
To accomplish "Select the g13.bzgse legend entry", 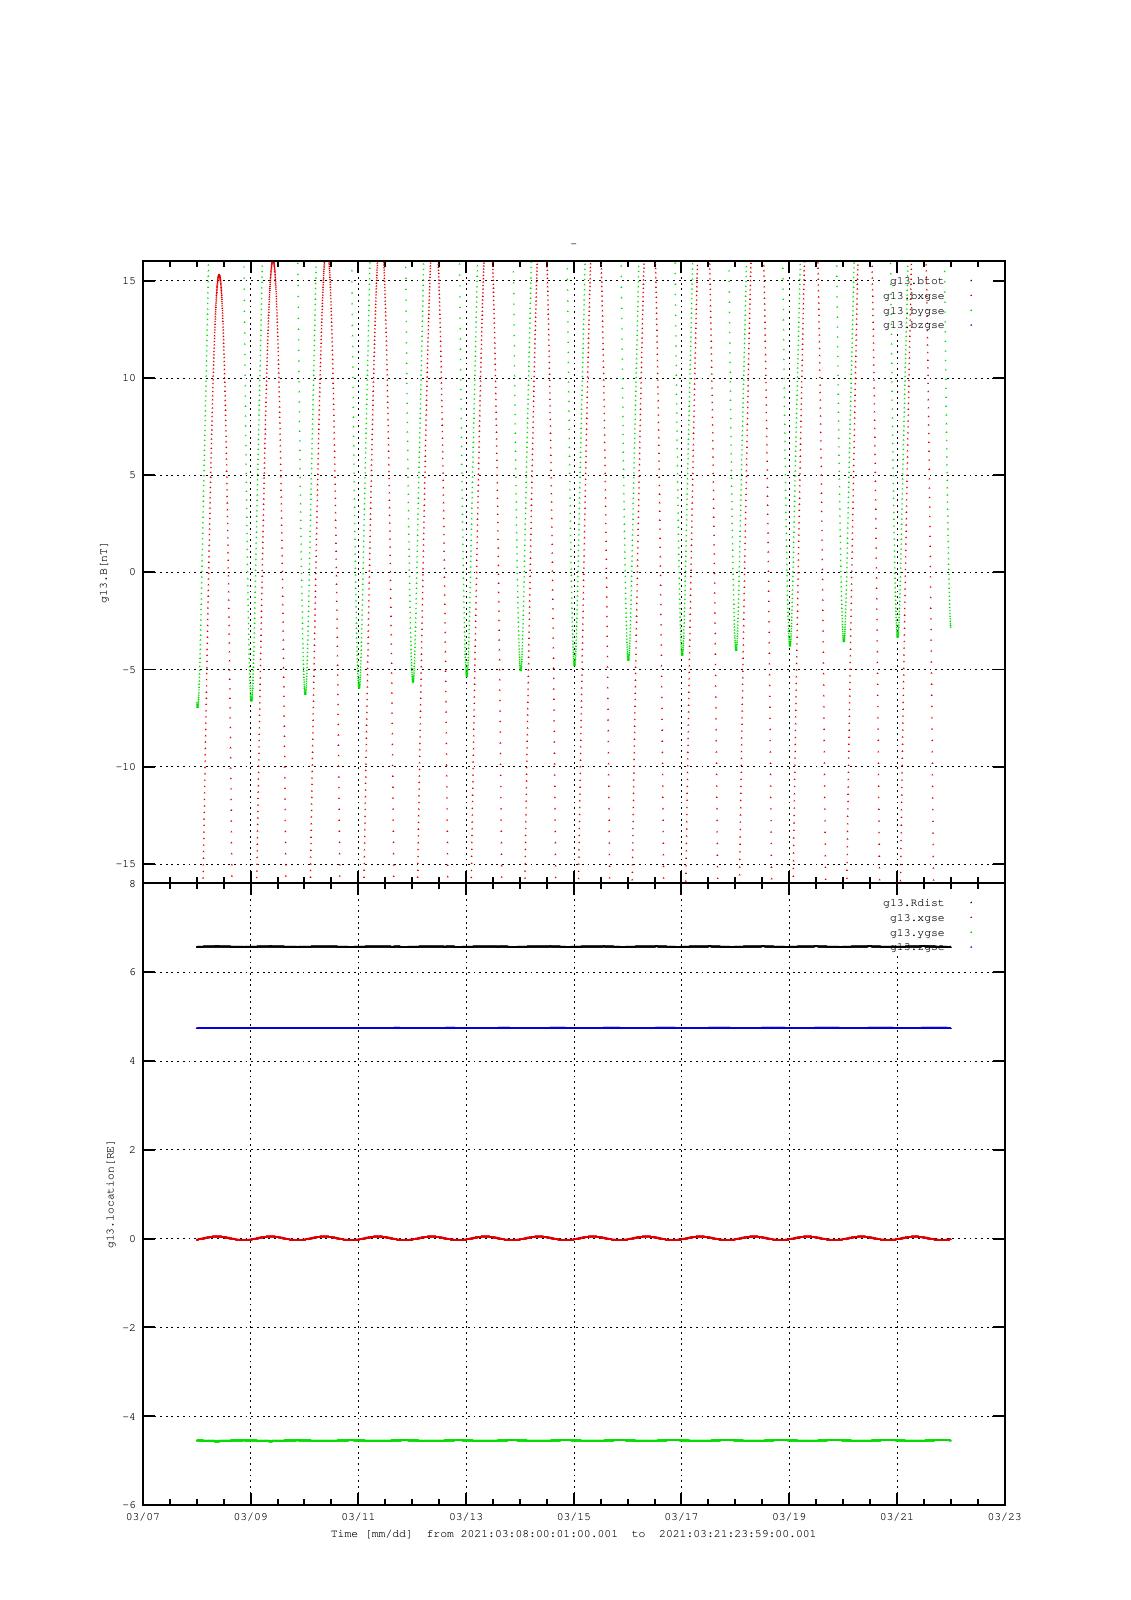I will (x=913, y=325).
